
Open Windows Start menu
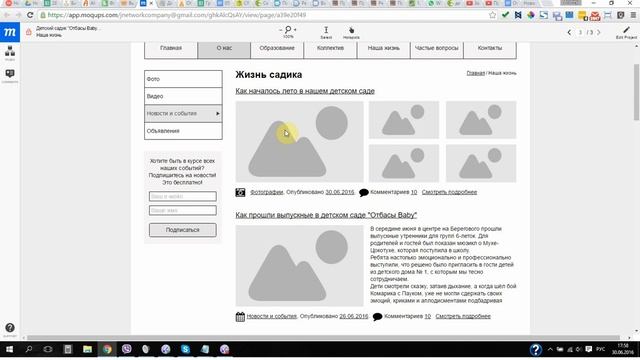tap(9, 349)
